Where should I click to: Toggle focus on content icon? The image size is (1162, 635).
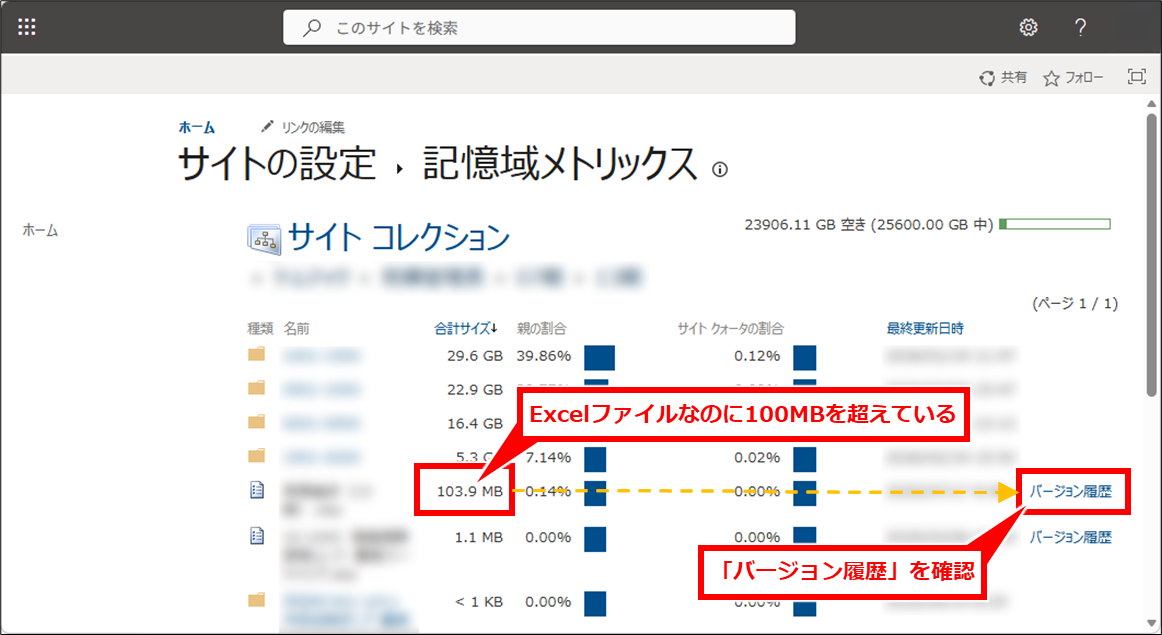point(1136,77)
